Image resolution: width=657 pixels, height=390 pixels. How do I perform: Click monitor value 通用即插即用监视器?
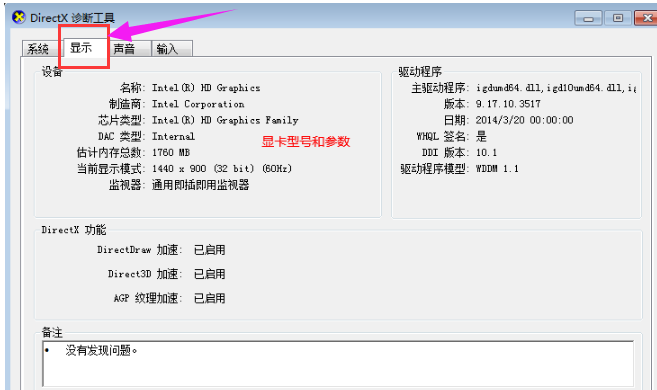(200, 185)
